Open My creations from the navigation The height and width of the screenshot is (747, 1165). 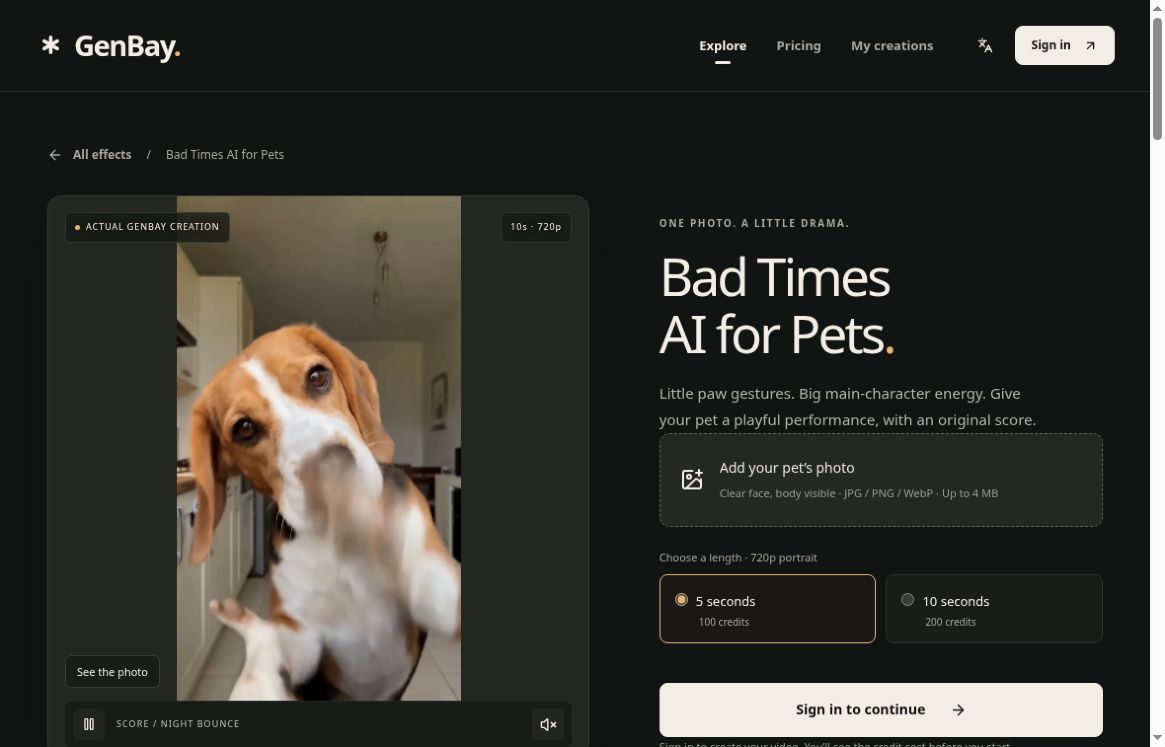(x=892, y=45)
